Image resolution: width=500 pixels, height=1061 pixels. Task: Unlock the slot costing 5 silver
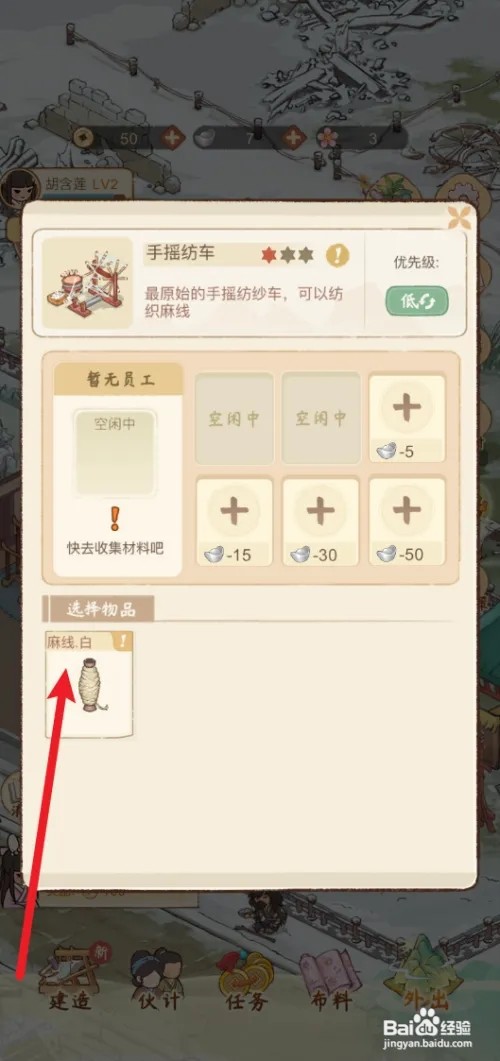(407, 417)
